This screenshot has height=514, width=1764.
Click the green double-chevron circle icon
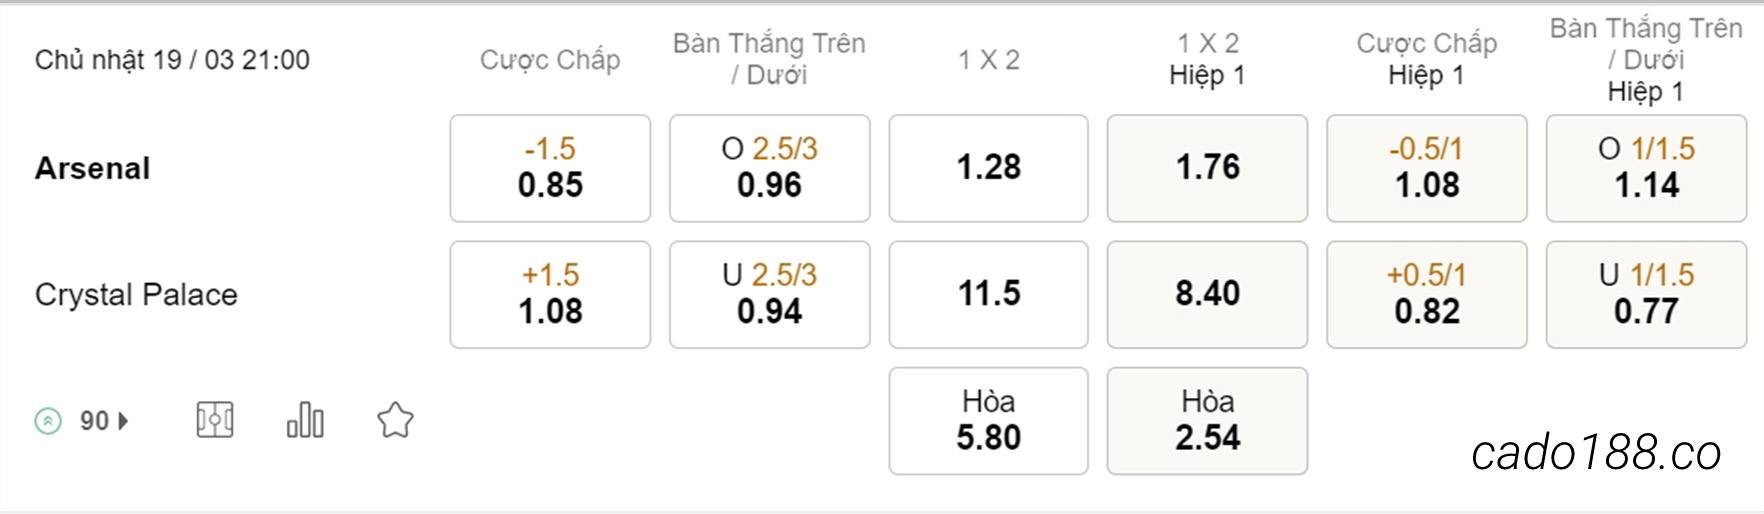pos(48,421)
